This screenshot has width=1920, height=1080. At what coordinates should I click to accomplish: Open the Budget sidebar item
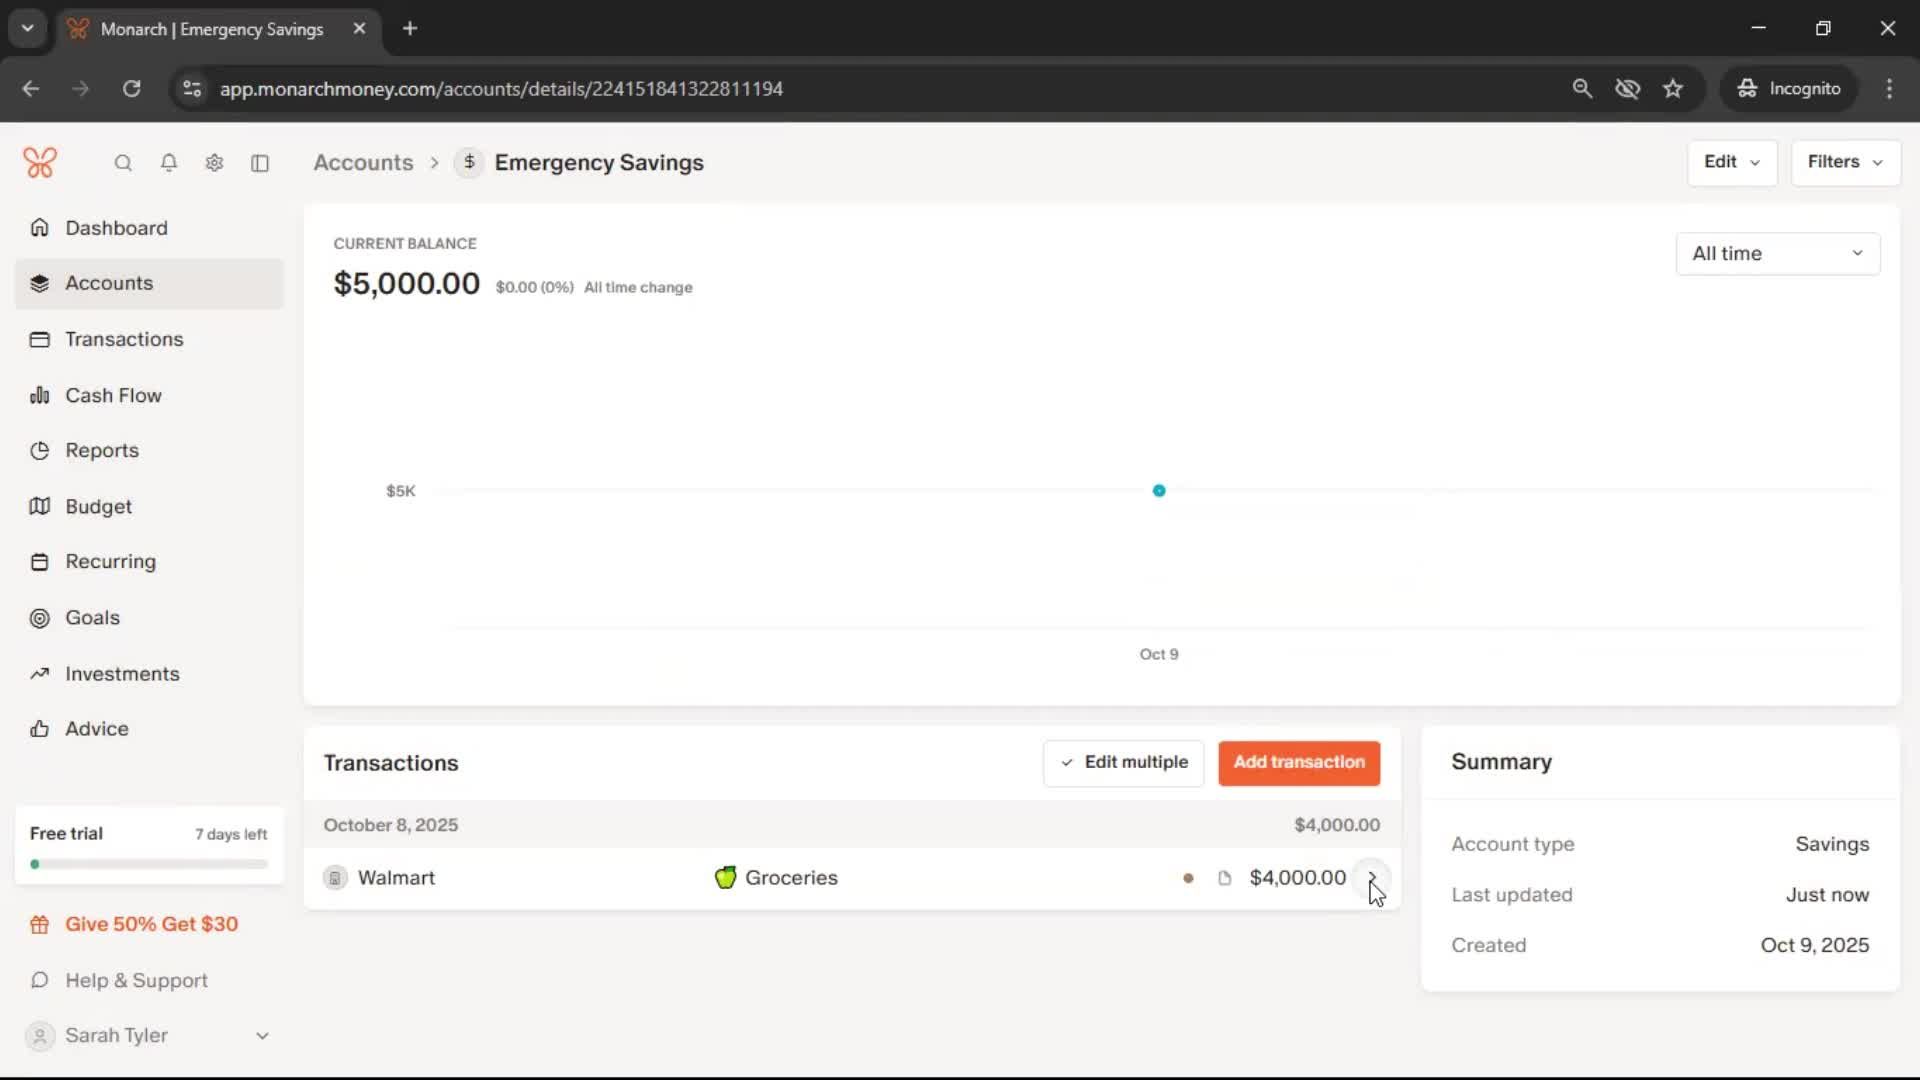tap(98, 506)
